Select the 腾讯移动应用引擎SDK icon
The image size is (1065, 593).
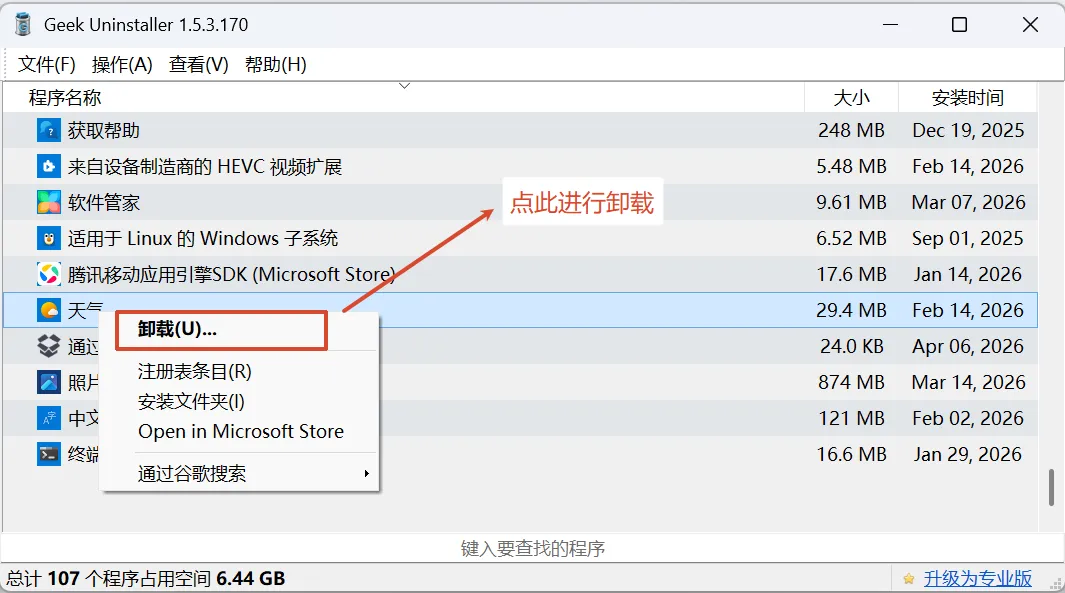coord(49,274)
